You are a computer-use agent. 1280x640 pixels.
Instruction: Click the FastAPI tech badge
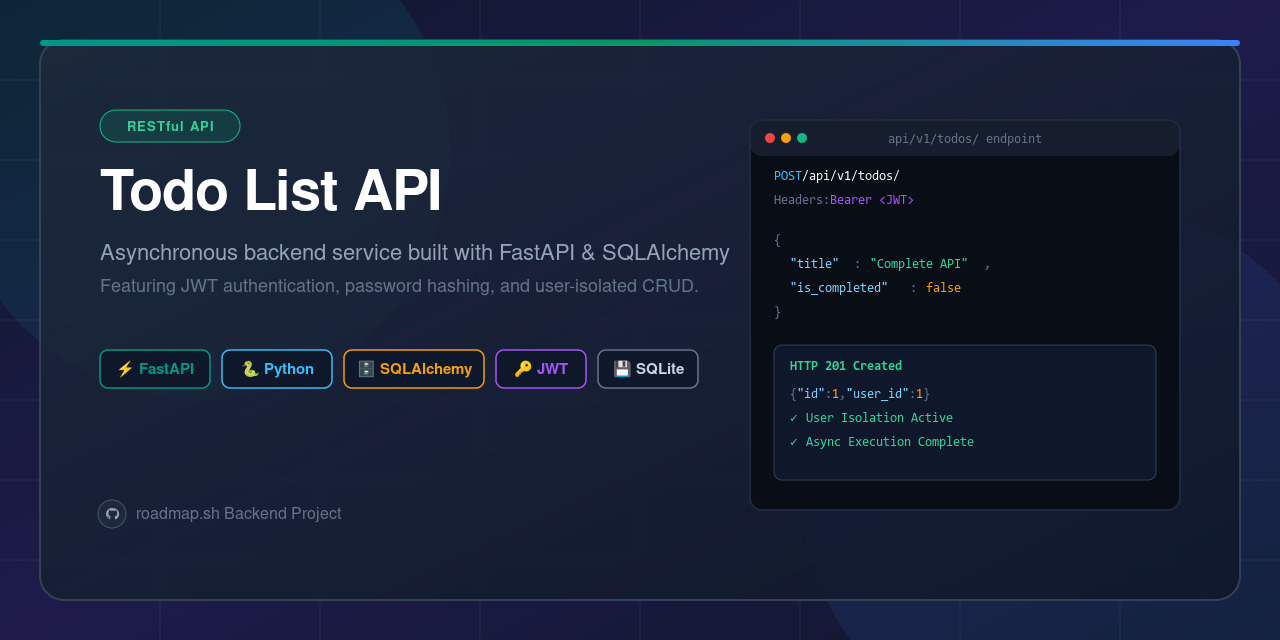click(x=155, y=369)
